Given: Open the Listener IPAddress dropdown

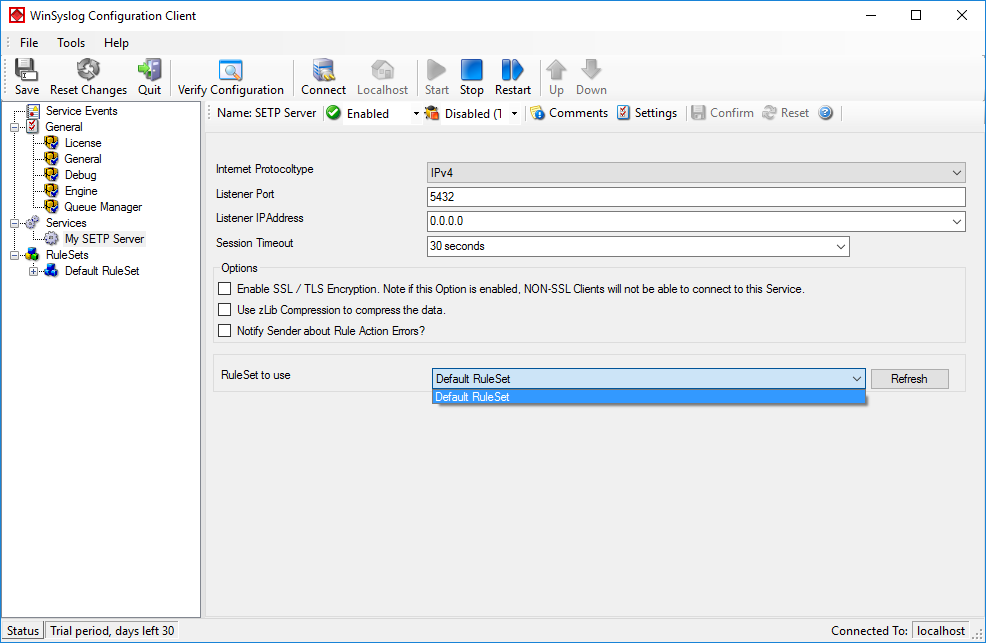Looking at the screenshot, I should pyautogui.click(x=956, y=221).
